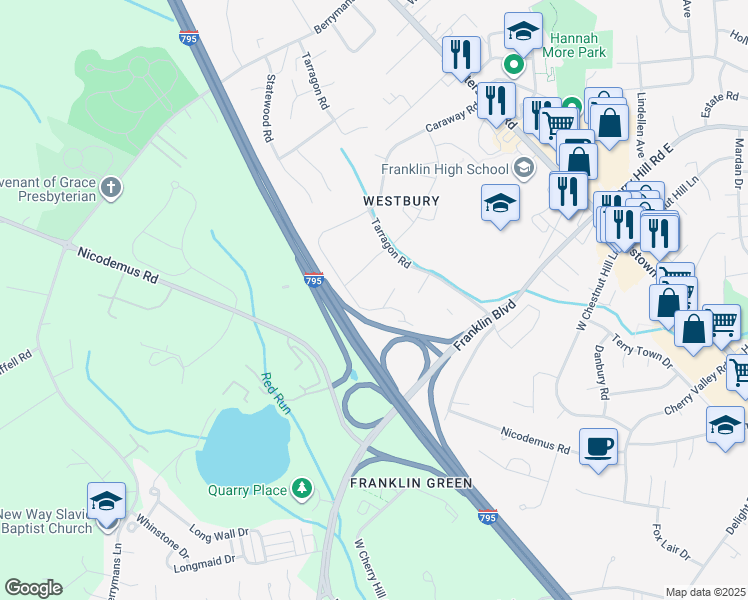Select the WESTBURY neighborhood label
Image resolution: width=748 pixels, height=600 pixels.
(x=401, y=201)
